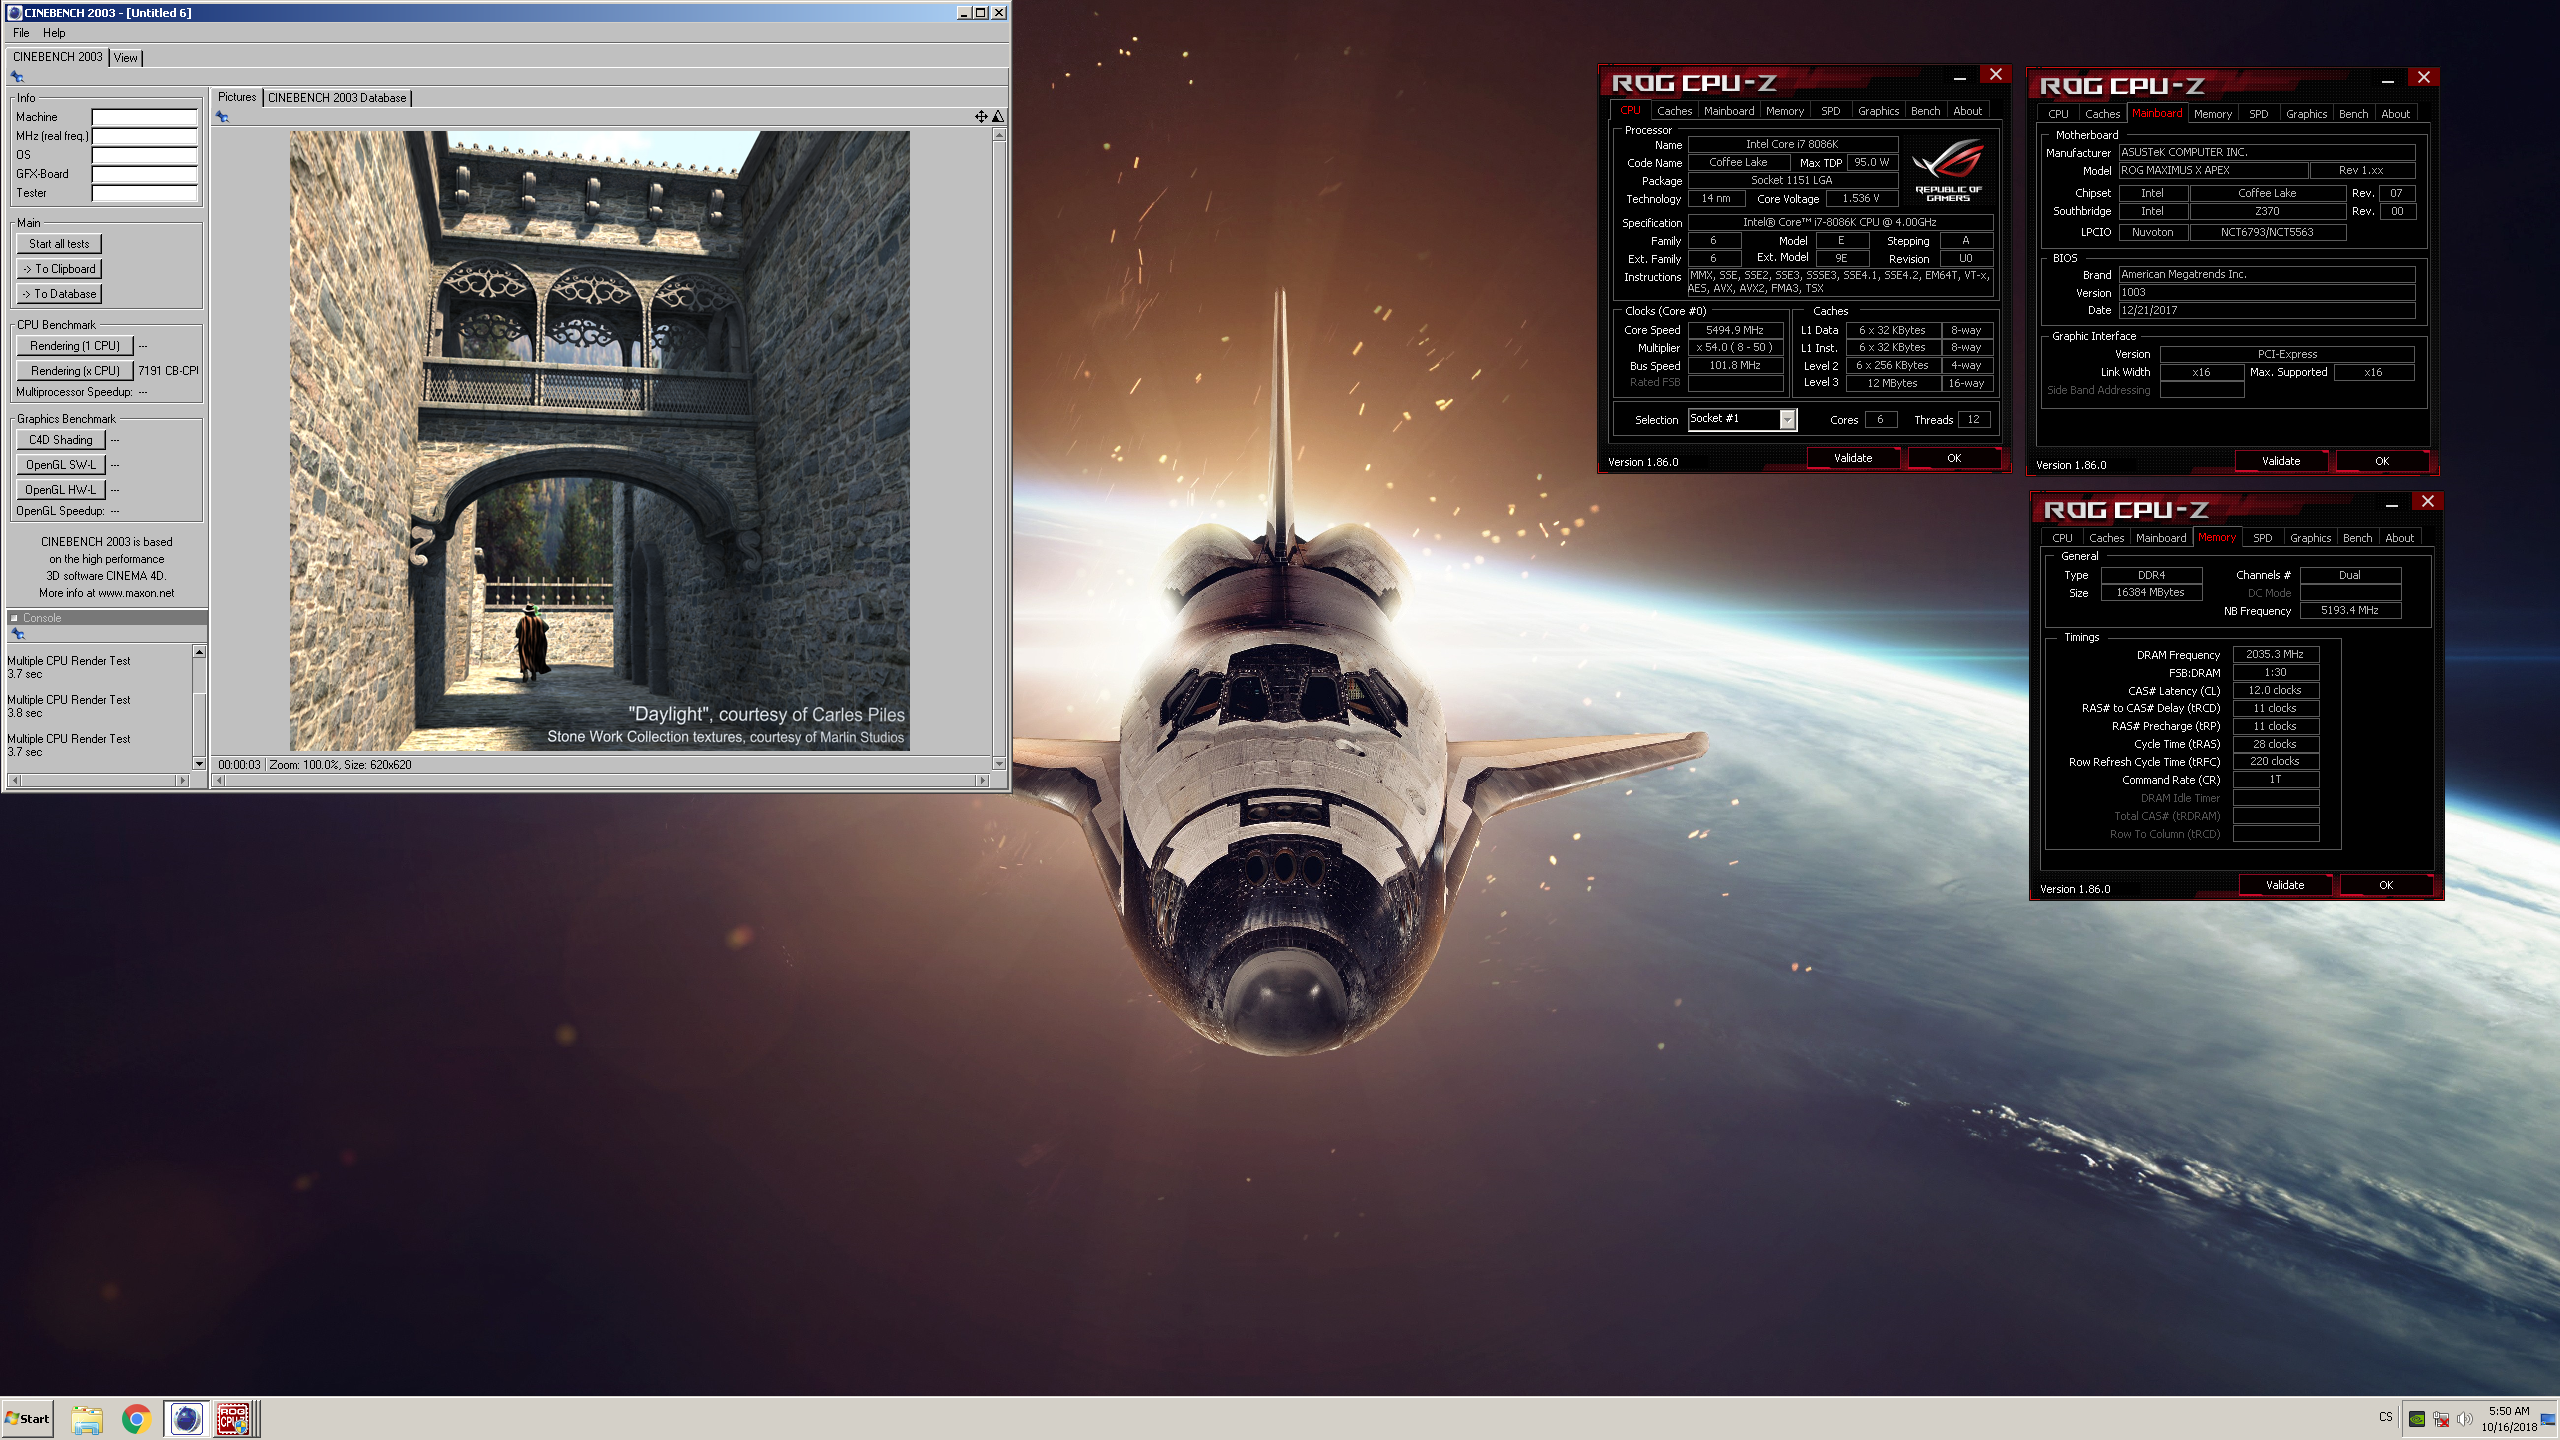The width and height of the screenshot is (2560, 1440).
Task: Click Start all tests button
Action: [x=59, y=244]
